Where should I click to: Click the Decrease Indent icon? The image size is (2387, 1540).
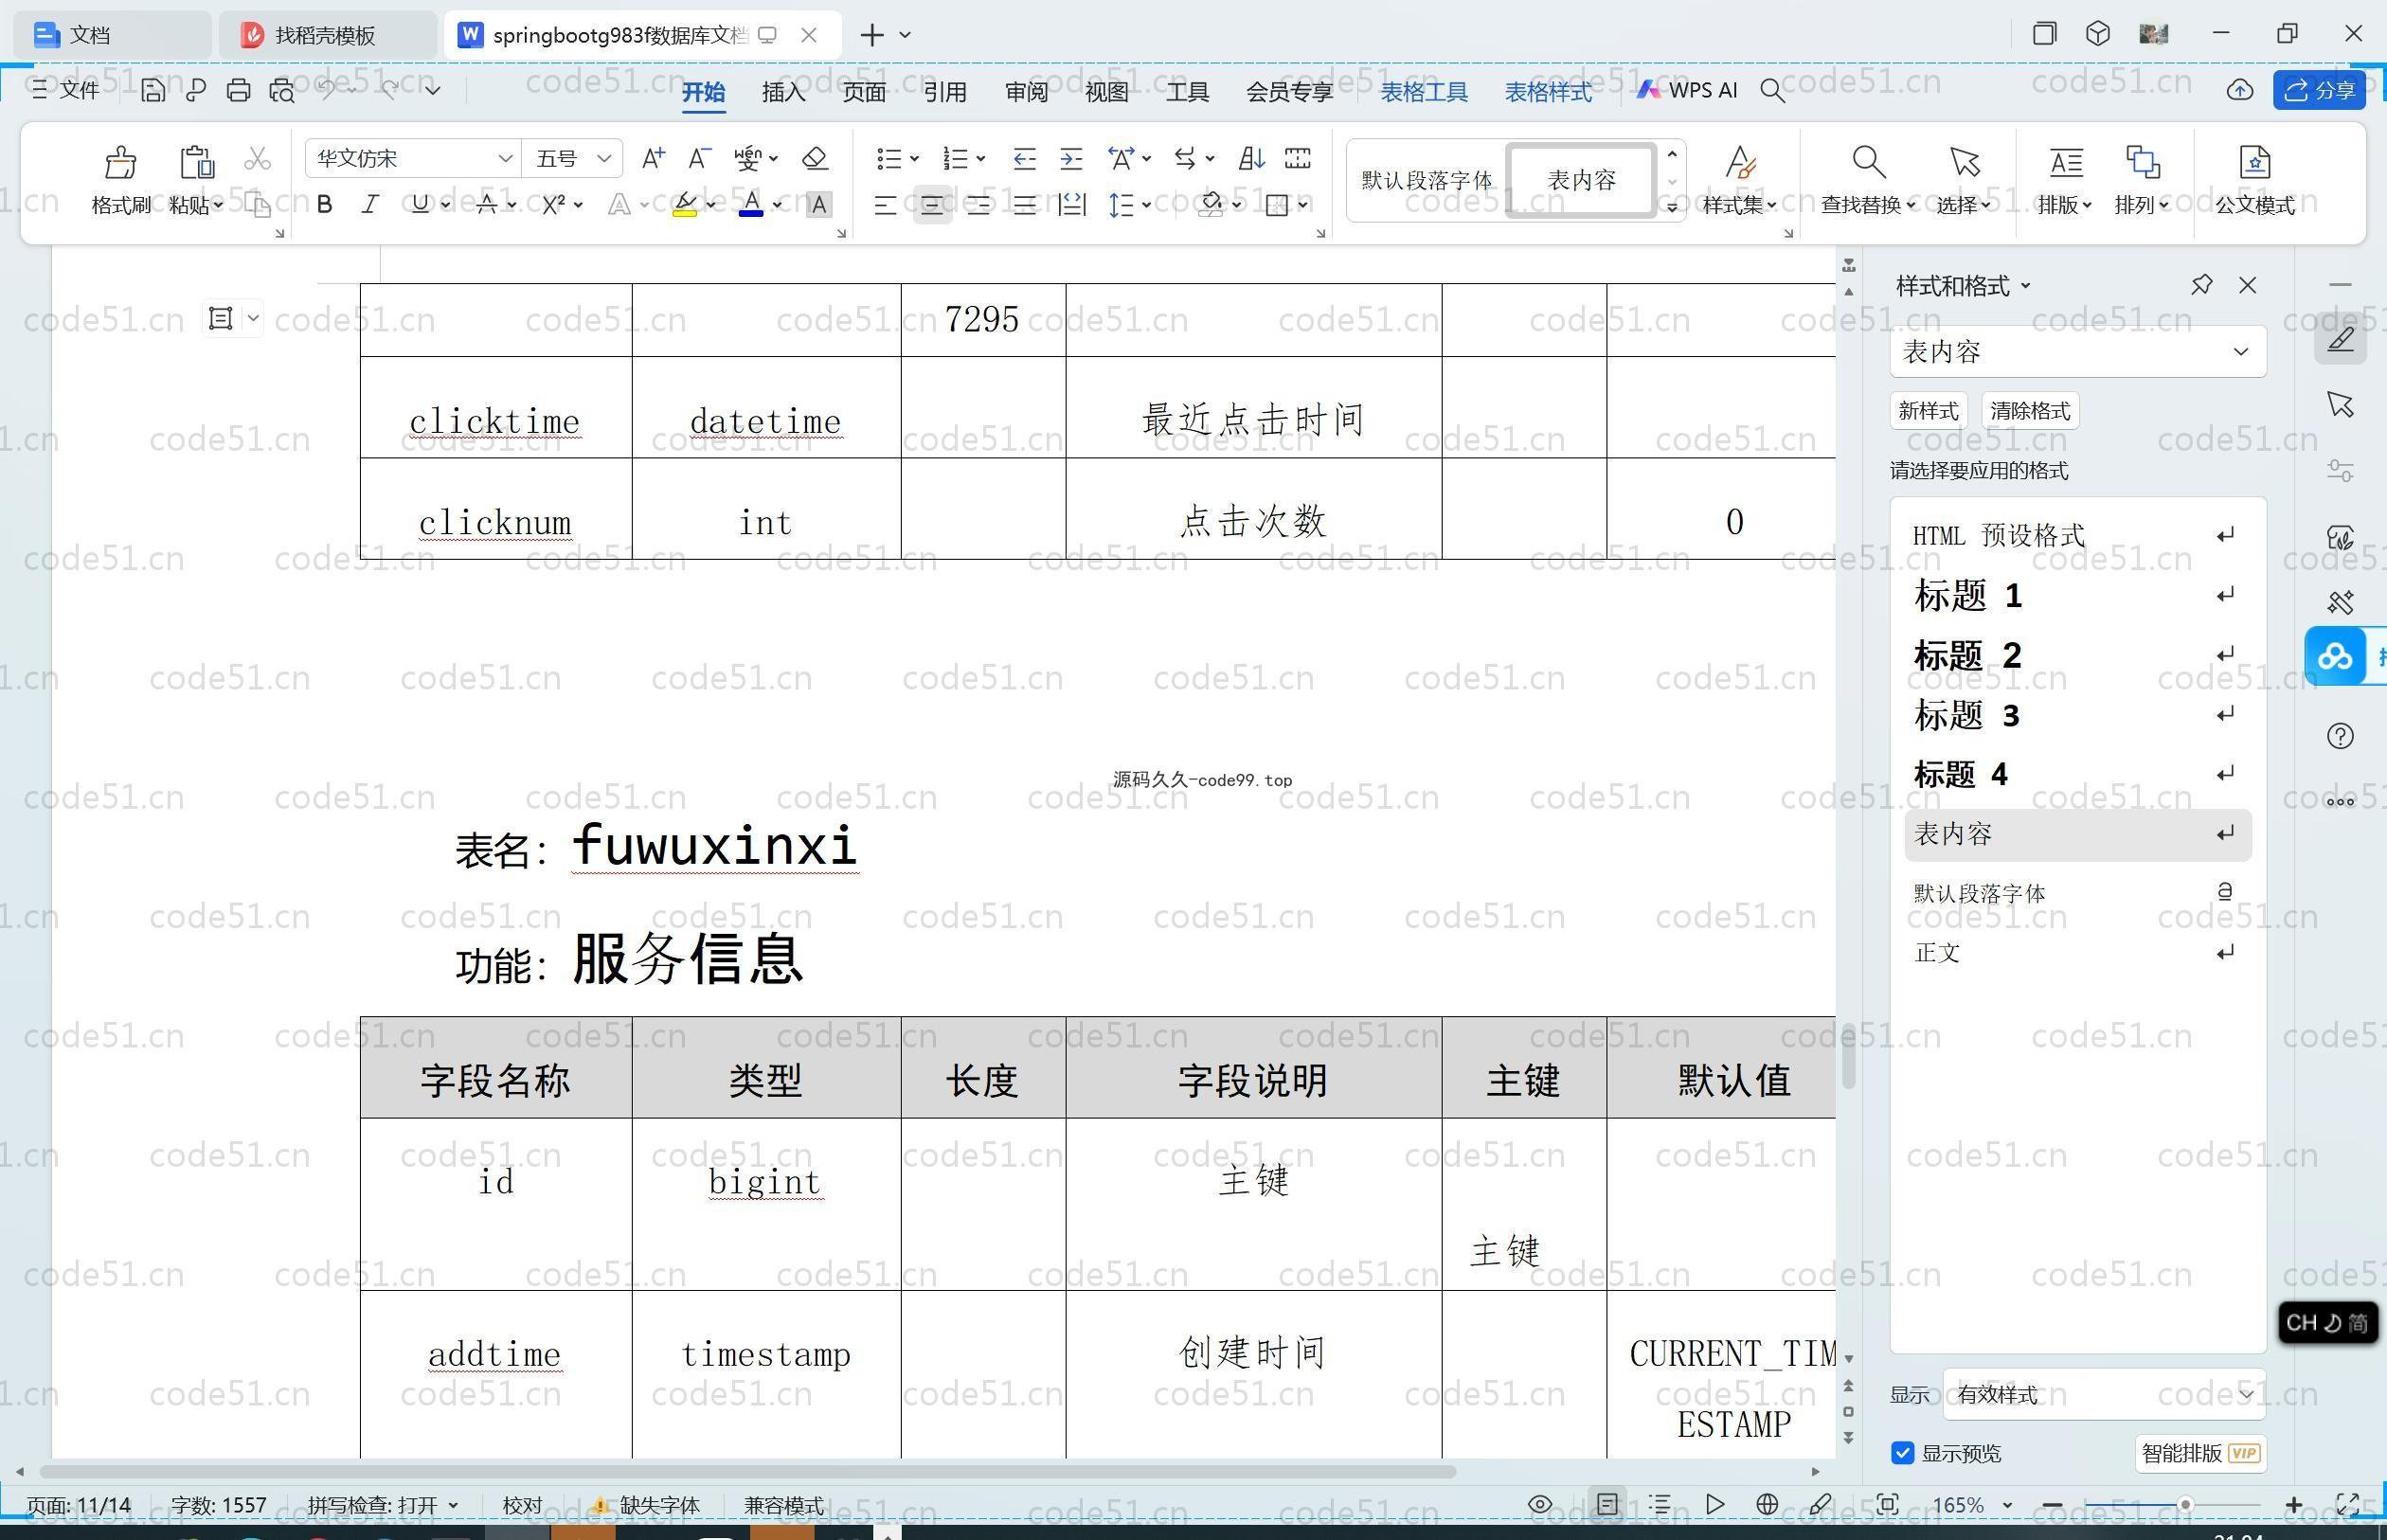tap(1024, 158)
